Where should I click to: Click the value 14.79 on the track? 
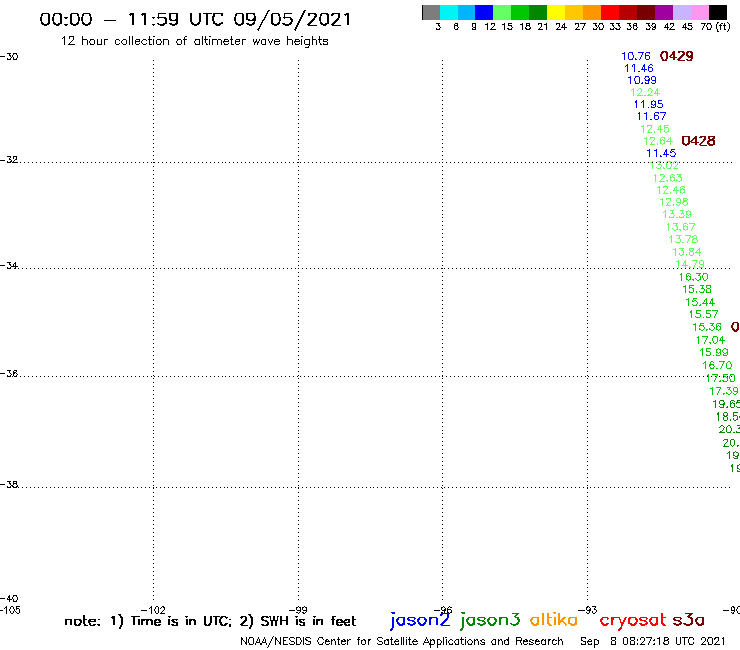690,264
